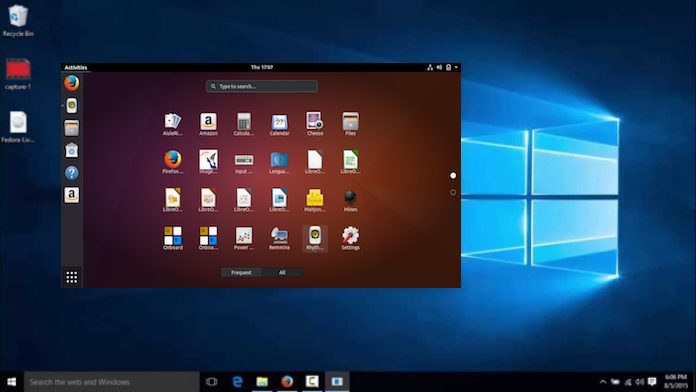
Task: Click Rhythmbox in the GNOME dock
Action: (71, 106)
